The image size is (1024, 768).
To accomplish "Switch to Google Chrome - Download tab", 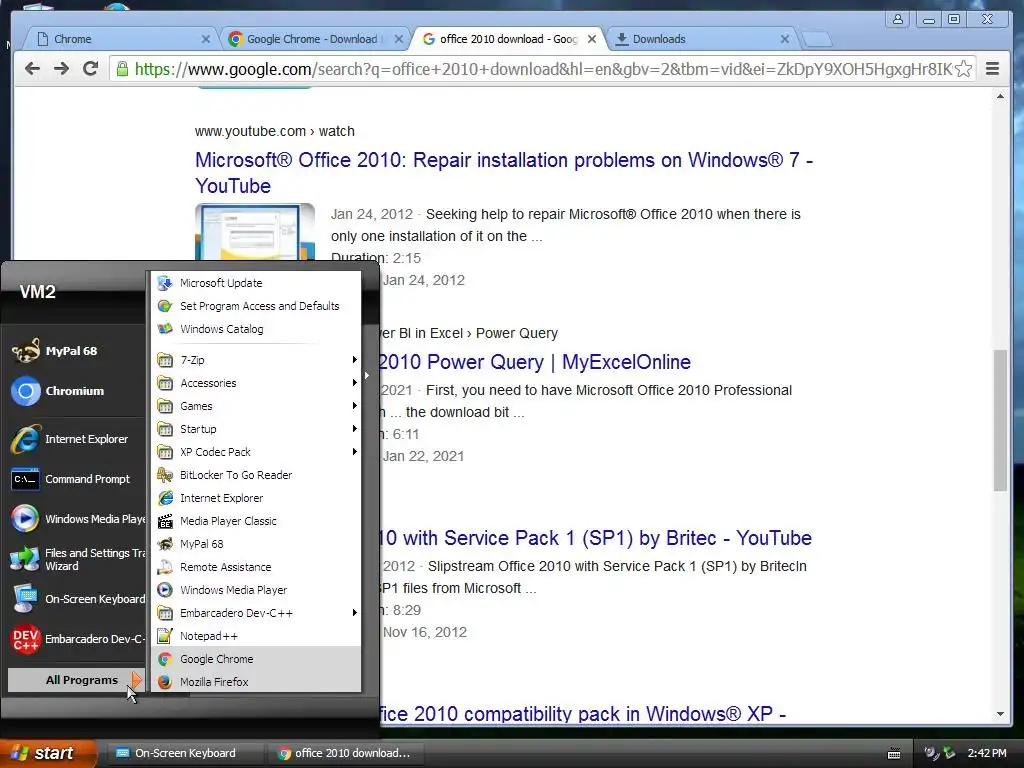I will click(313, 39).
